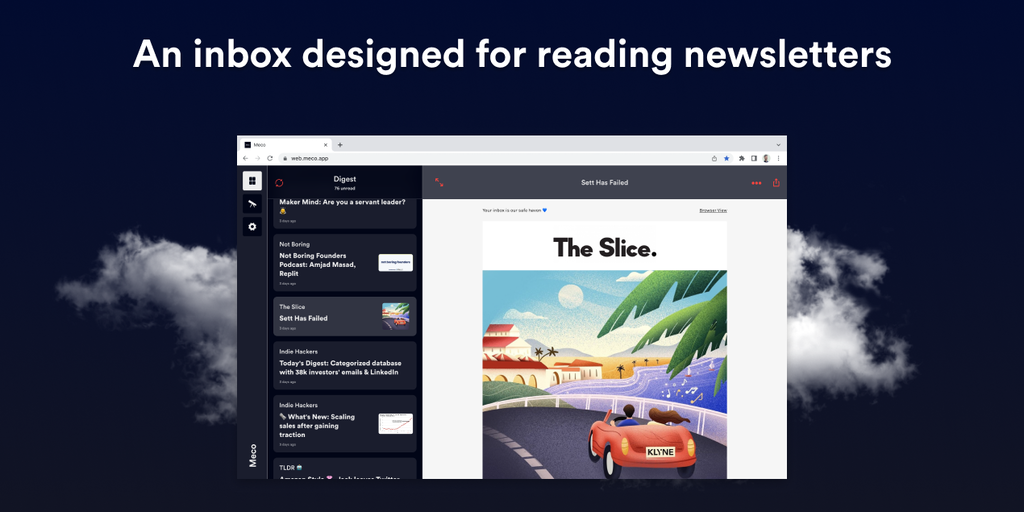Open the Browser View link
The height and width of the screenshot is (512, 1024).
[713, 210]
